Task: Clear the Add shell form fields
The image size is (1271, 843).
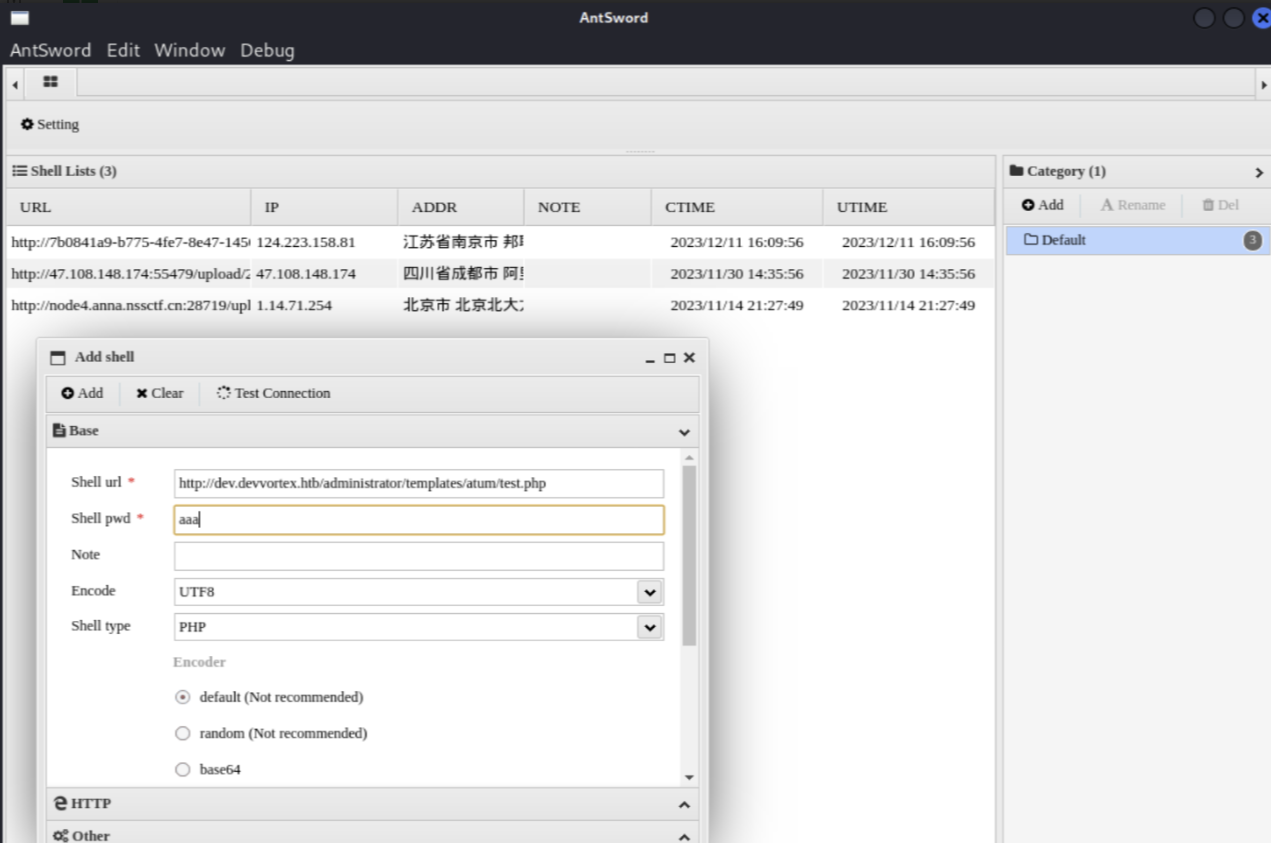Action: coord(160,393)
